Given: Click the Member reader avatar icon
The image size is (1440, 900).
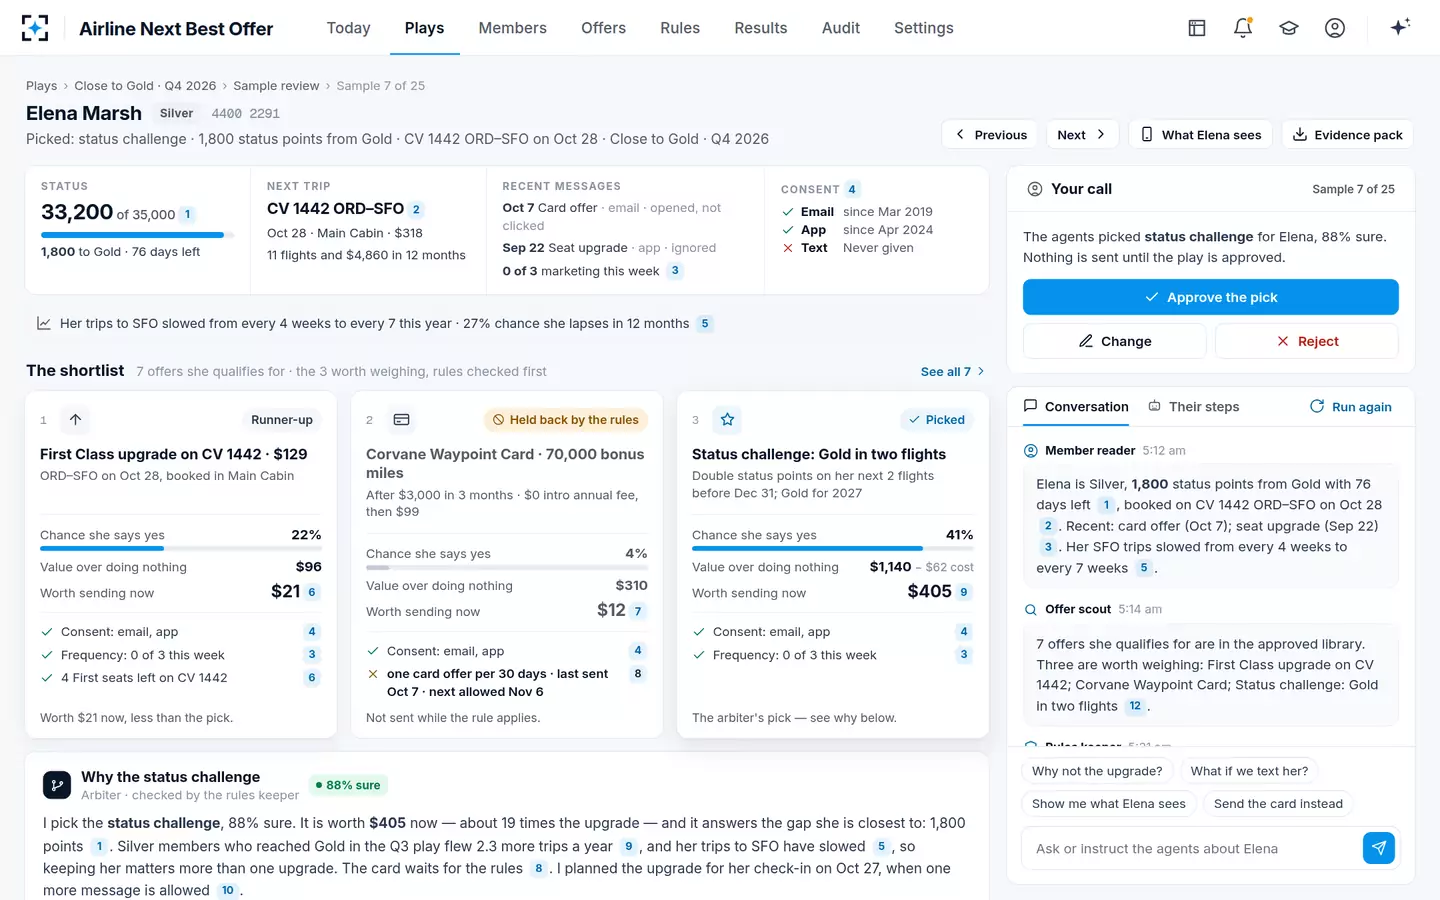Looking at the screenshot, I should [1031, 451].
